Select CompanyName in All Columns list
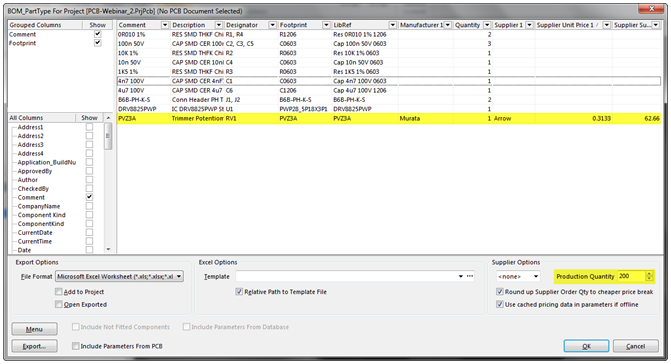Viewport: 671px width, 364px height. 39,206
